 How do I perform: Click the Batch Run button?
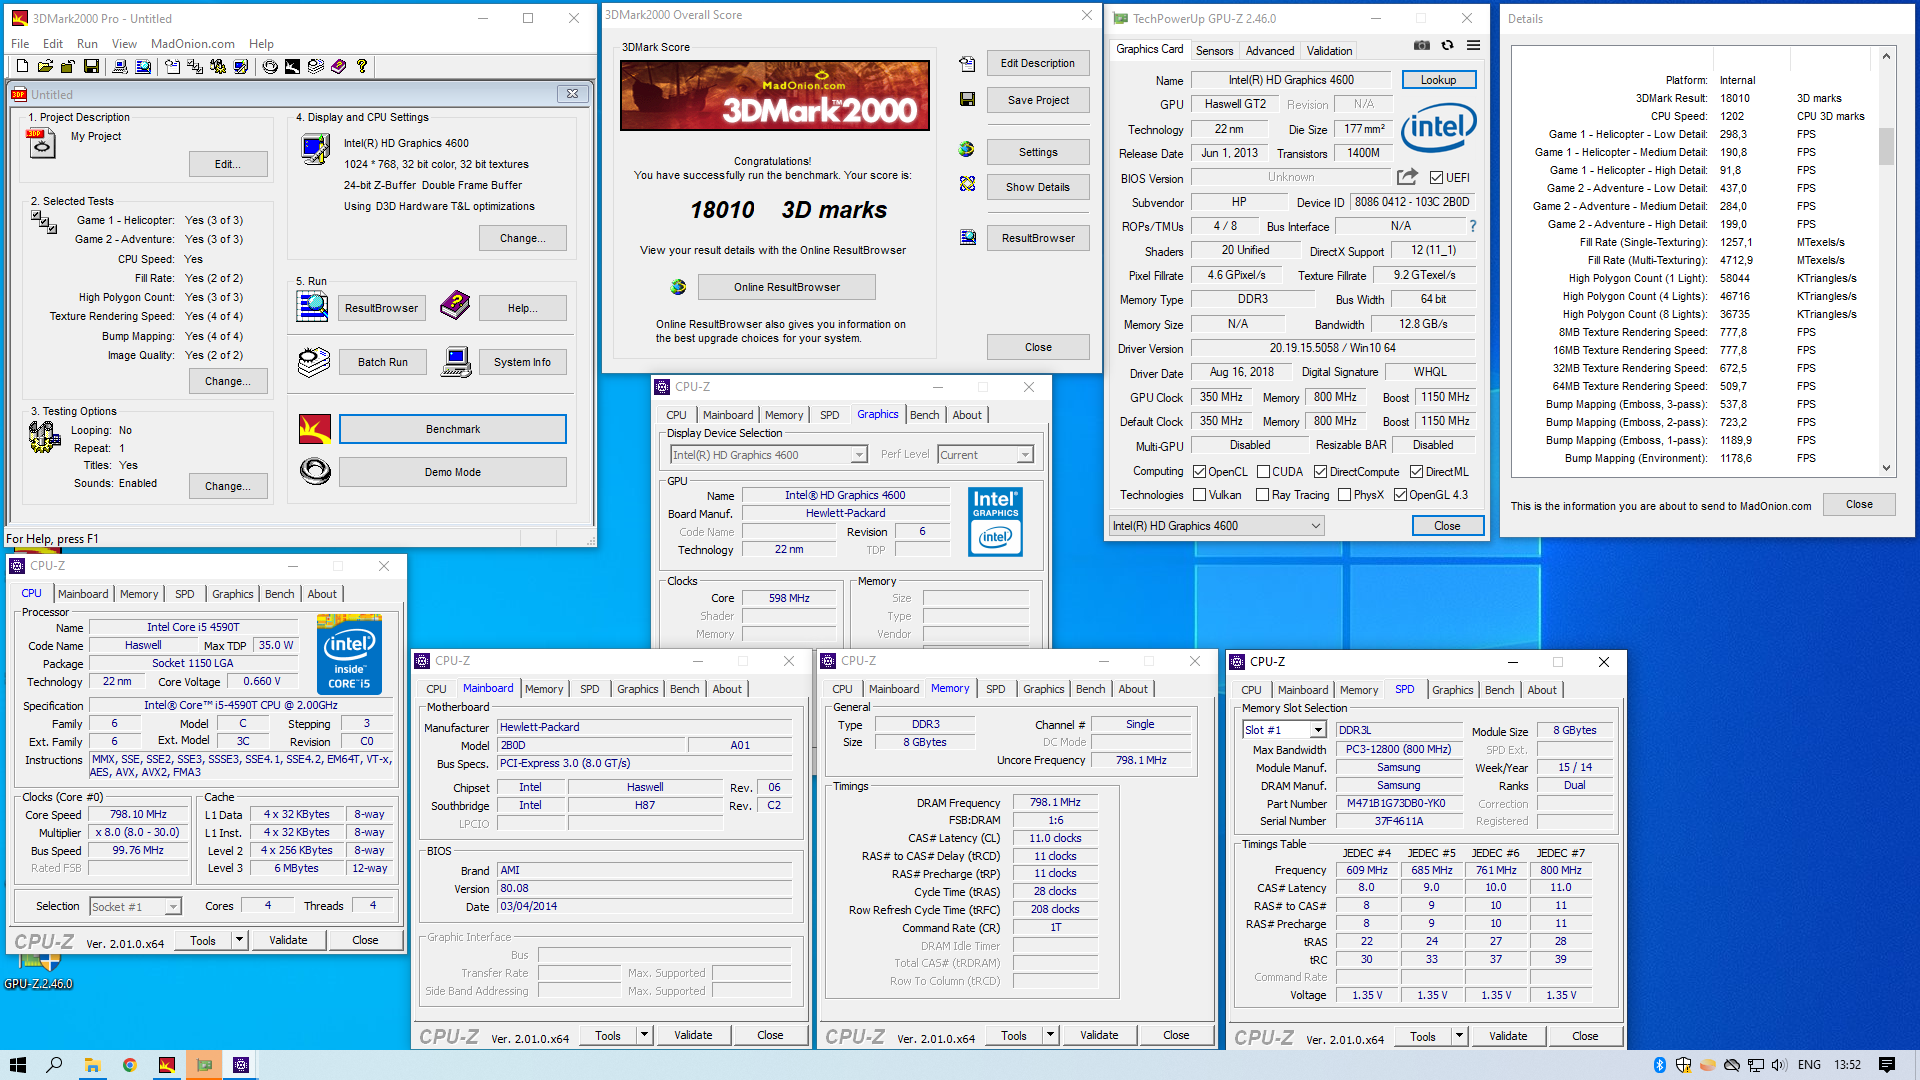coord(383,362)
